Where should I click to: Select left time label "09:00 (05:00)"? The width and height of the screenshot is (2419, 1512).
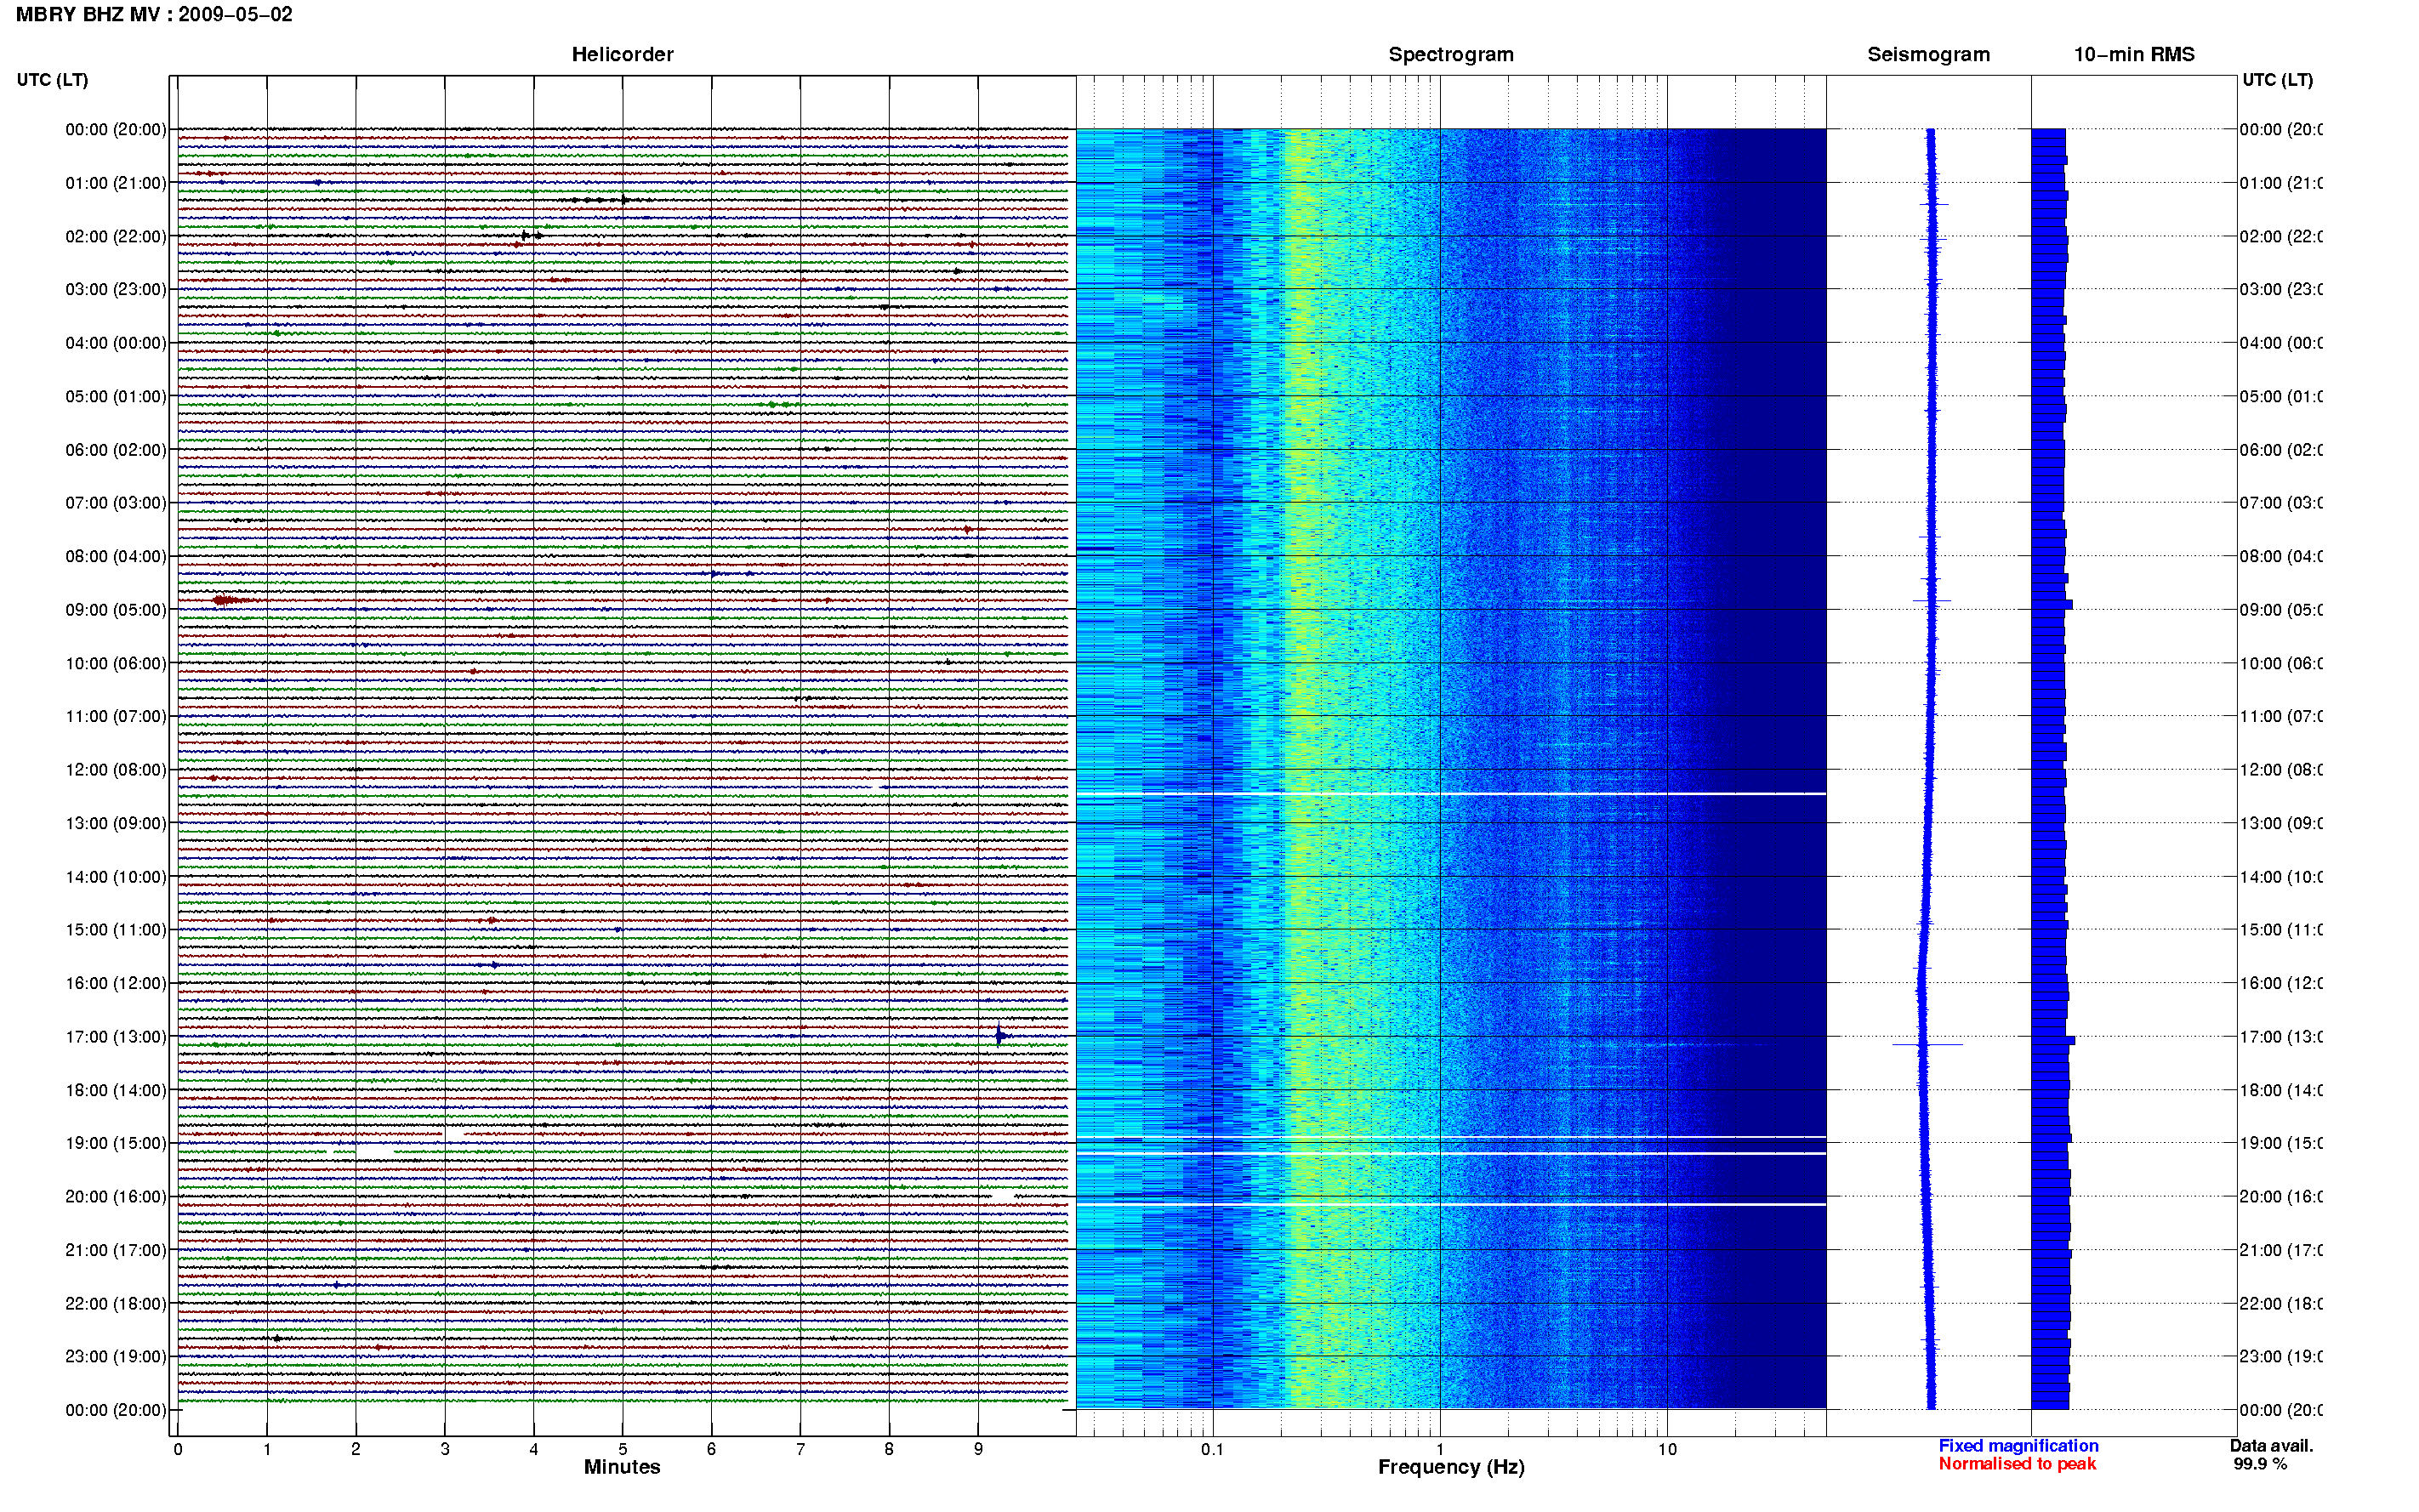click(115, 610)
